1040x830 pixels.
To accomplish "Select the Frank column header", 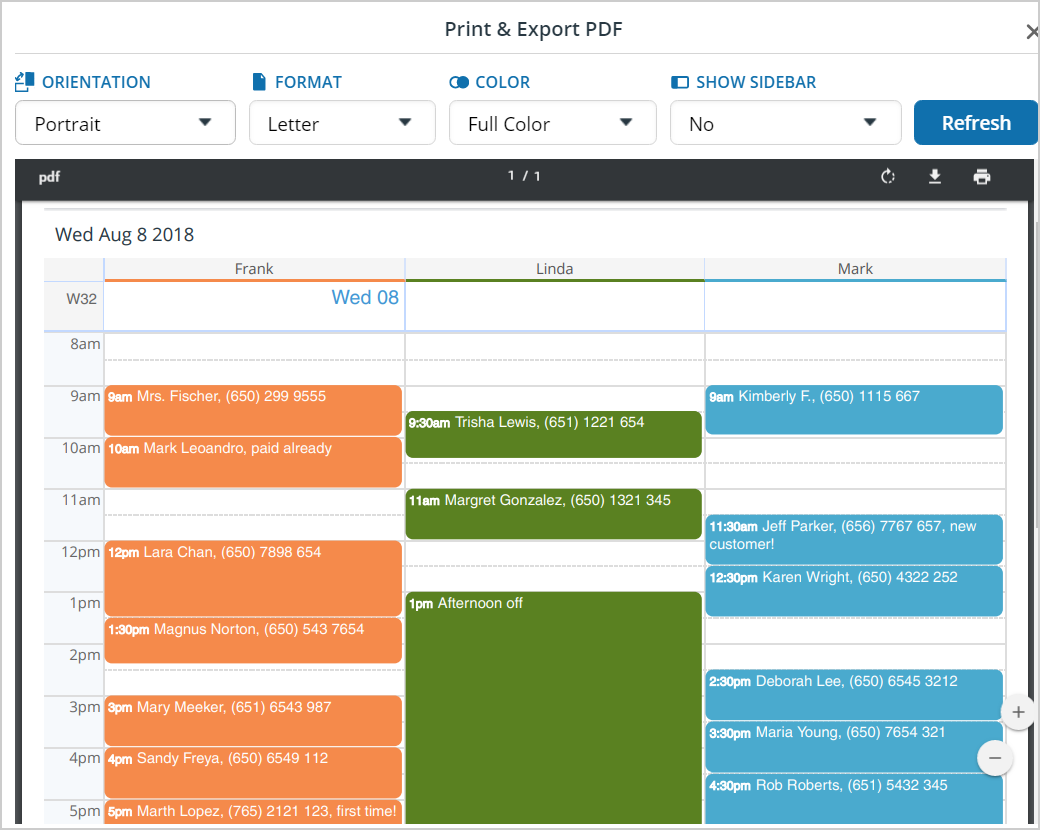I will tap(253, 268).
